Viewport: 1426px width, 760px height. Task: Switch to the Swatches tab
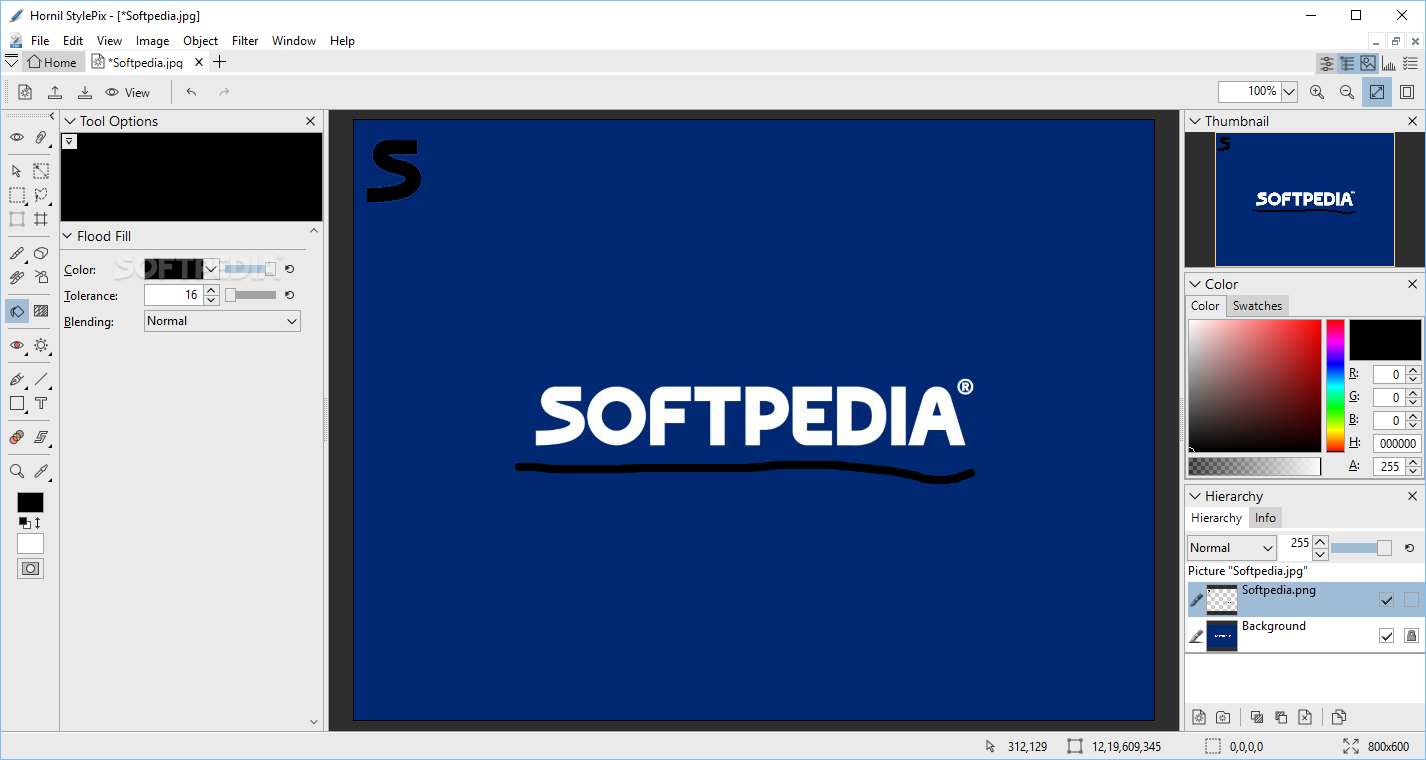(x=1257, y=306)
